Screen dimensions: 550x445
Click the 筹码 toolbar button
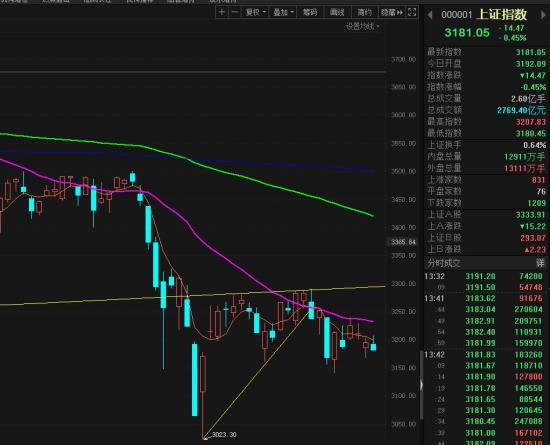[x=310, y=12]
